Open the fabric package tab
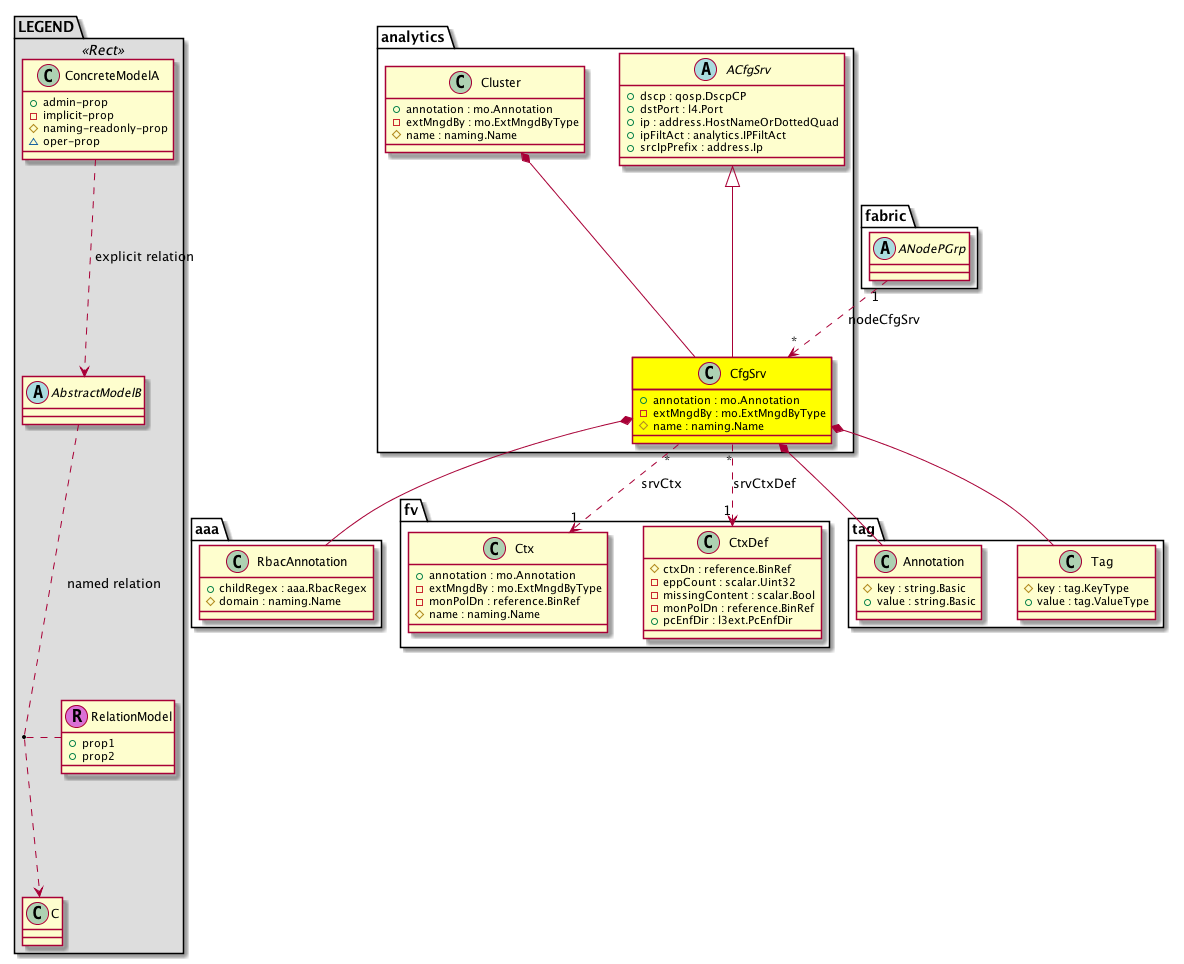This screenshot has height=964, width=1184. pos(883,214)
